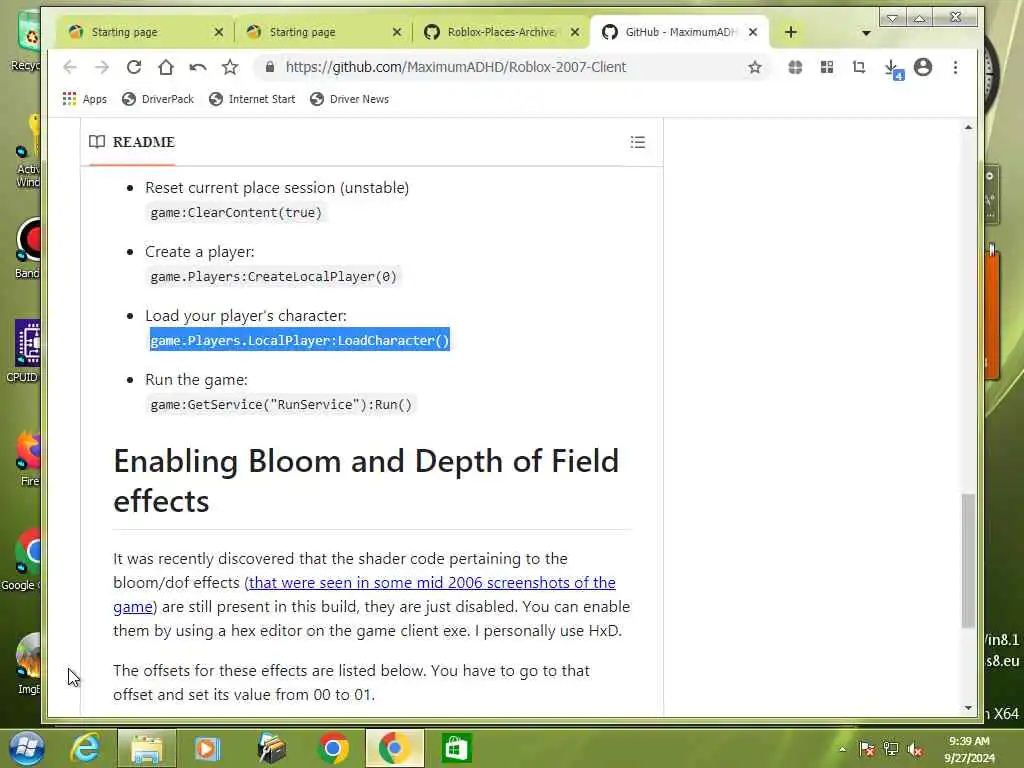
Task: Click the muted volume tray icon
Action: coord(916,749)
